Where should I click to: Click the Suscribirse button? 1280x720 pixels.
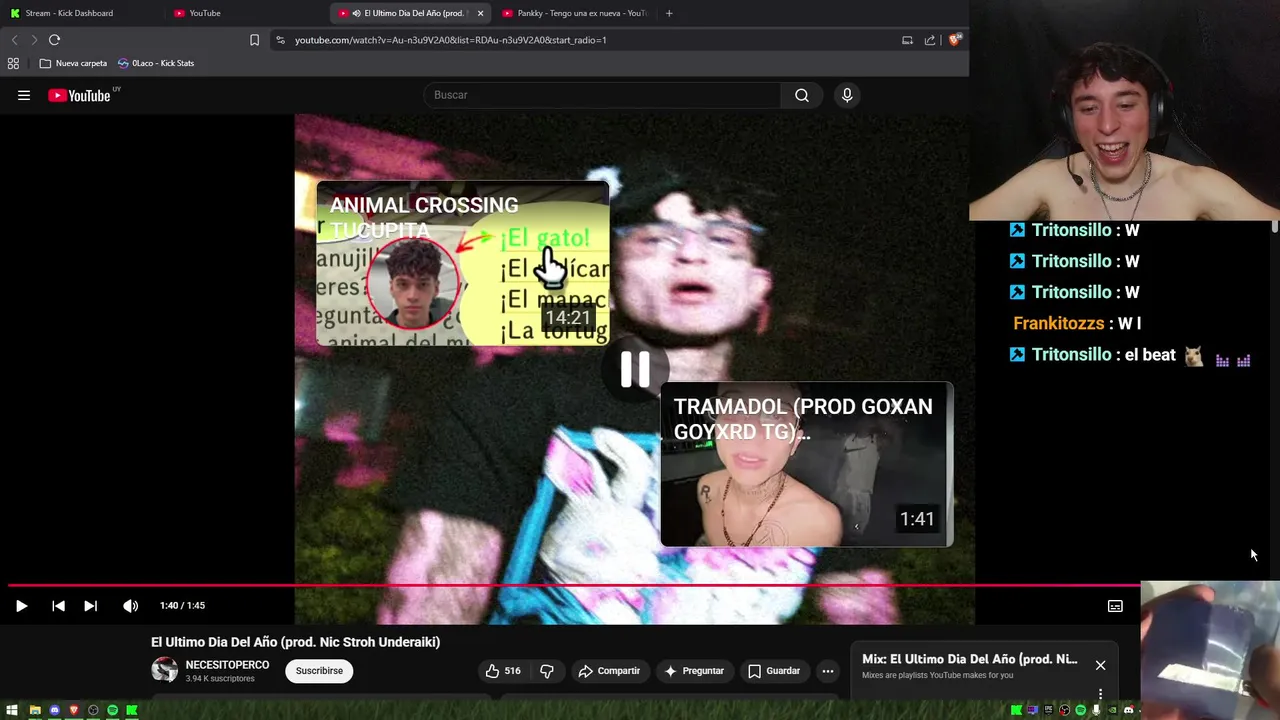(319, 671)
